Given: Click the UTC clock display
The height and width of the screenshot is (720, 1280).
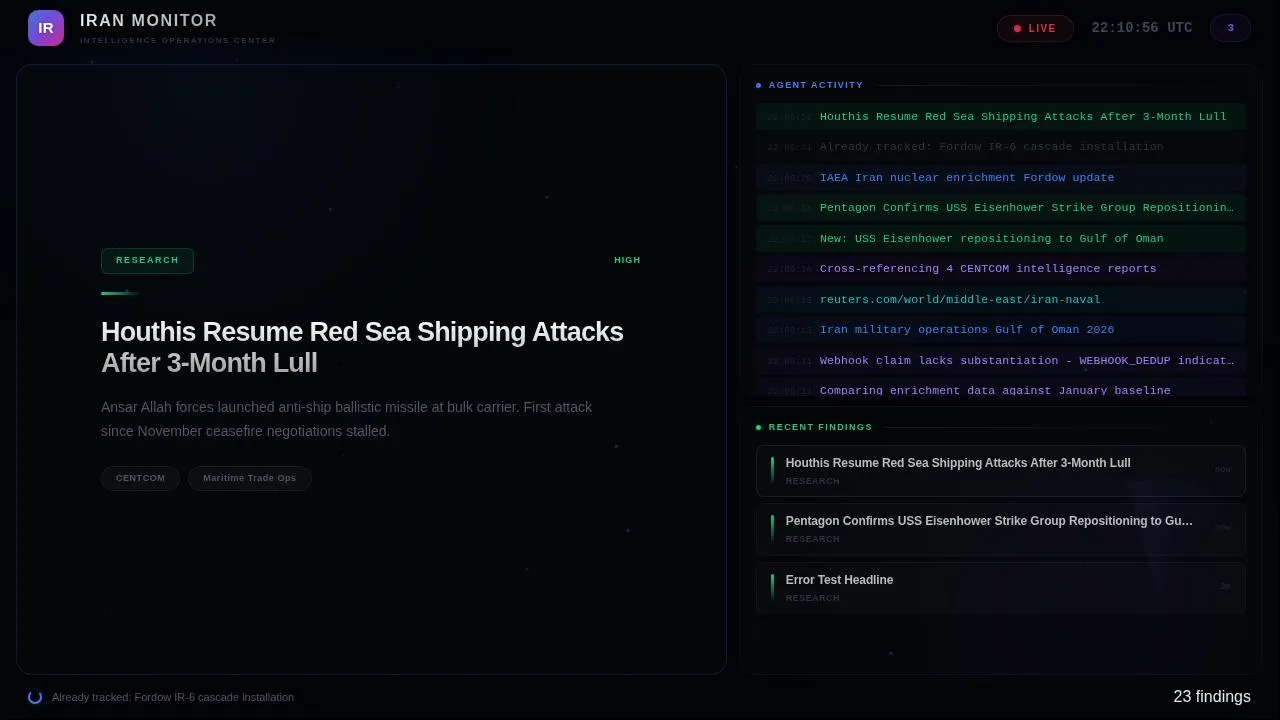Looking at the screenshot, I should 1141,28.
